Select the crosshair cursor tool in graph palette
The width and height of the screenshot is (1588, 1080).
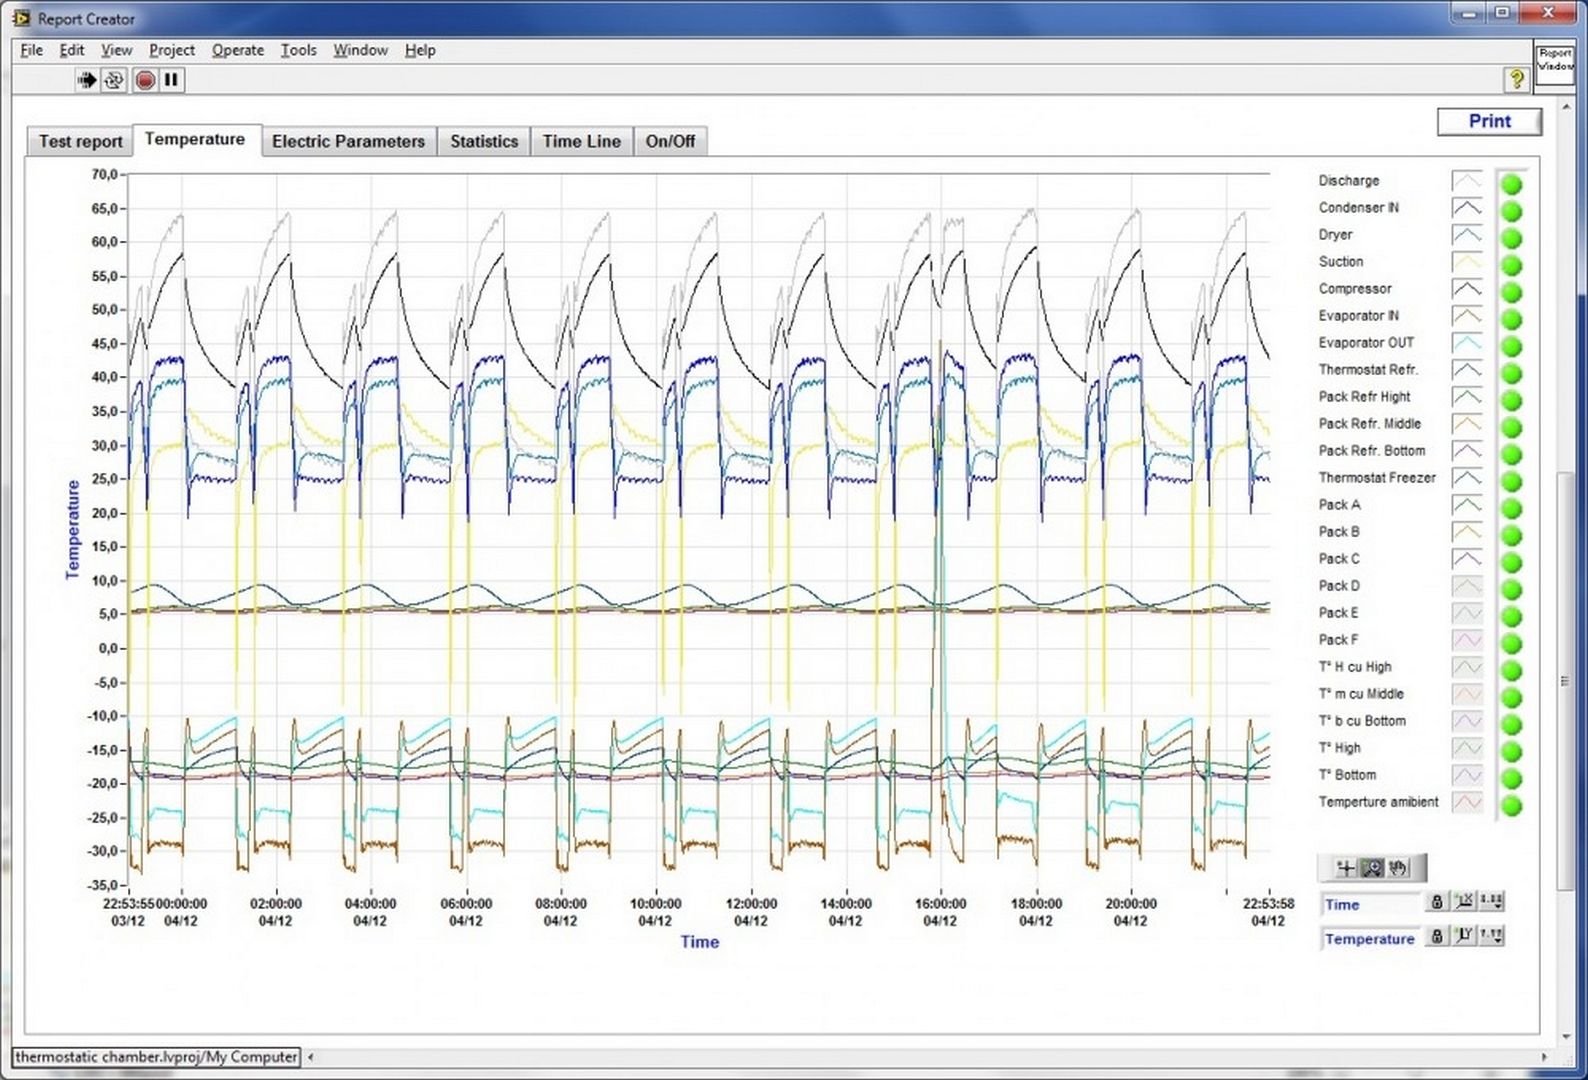point(1346,868)
